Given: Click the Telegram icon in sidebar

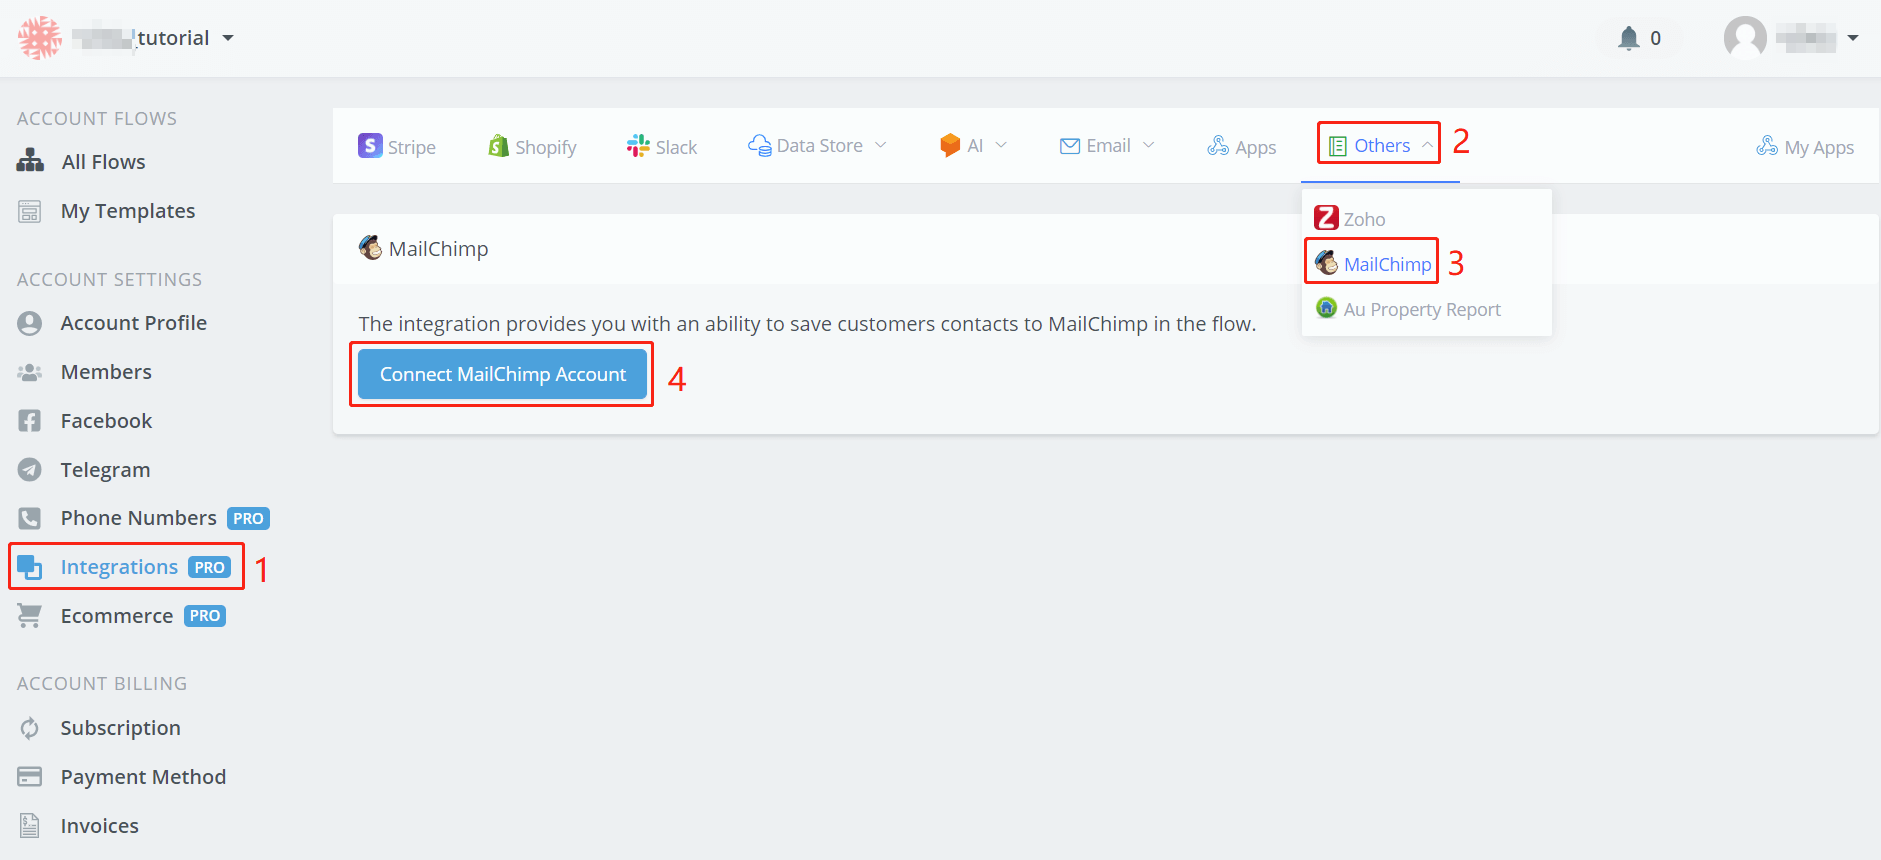Looking at the screenshot, I should (x=30, y=469).
